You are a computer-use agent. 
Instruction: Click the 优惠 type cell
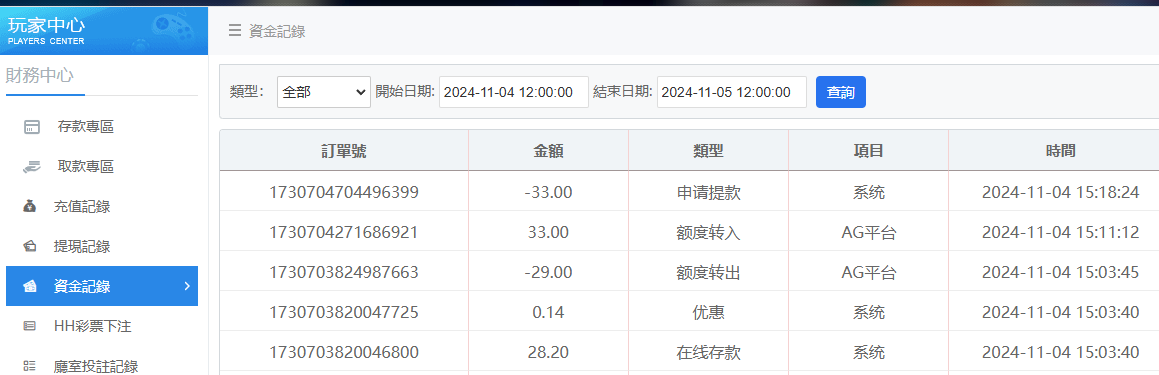coord(708,312)
